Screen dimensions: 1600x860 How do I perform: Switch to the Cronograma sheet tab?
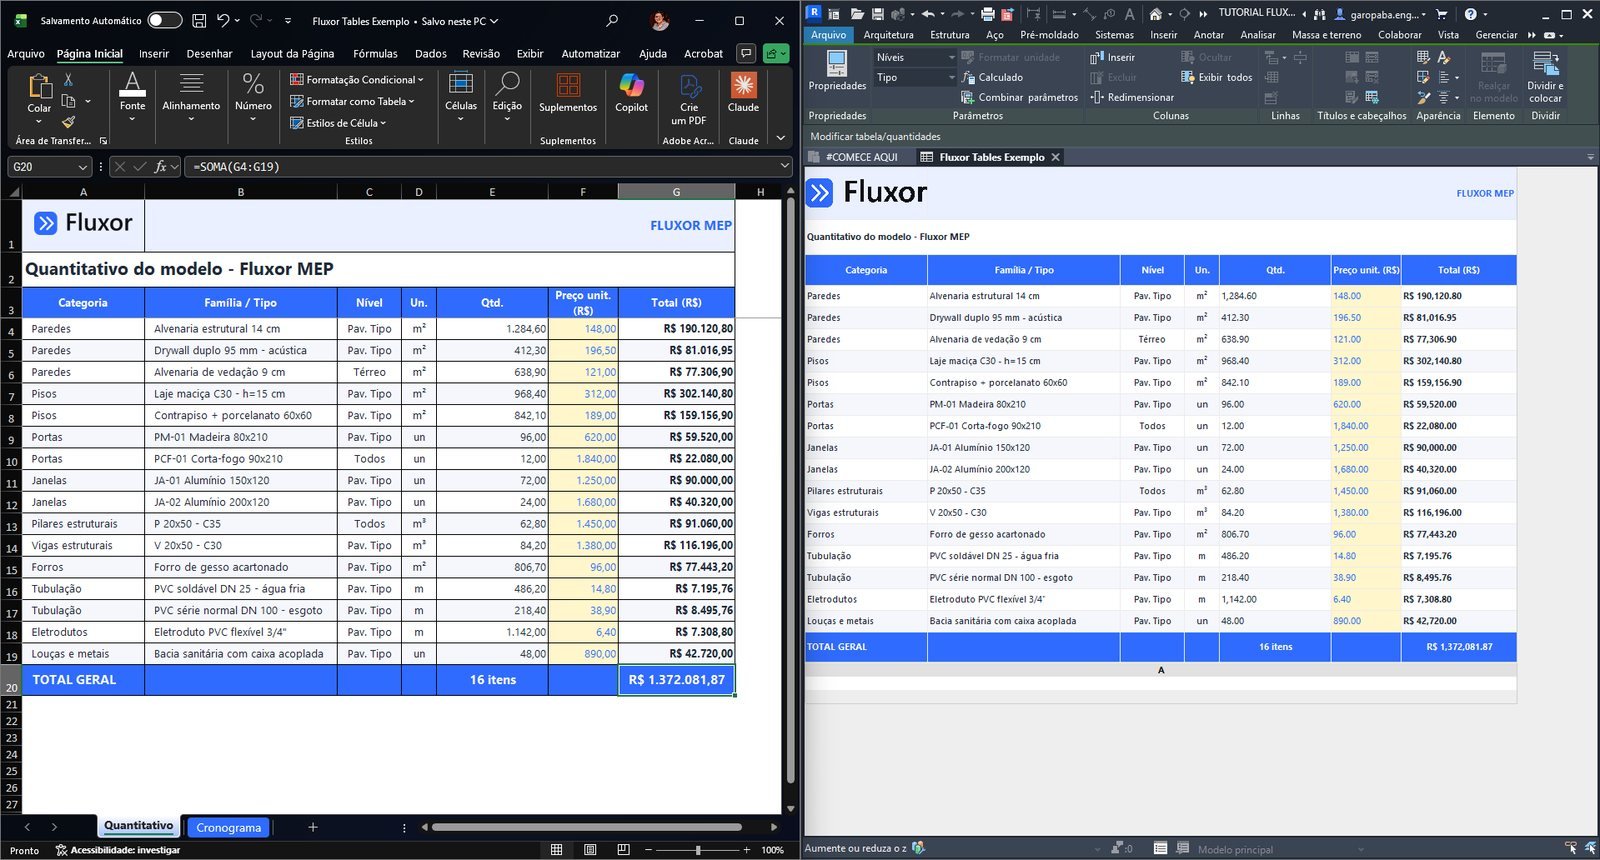229,828
